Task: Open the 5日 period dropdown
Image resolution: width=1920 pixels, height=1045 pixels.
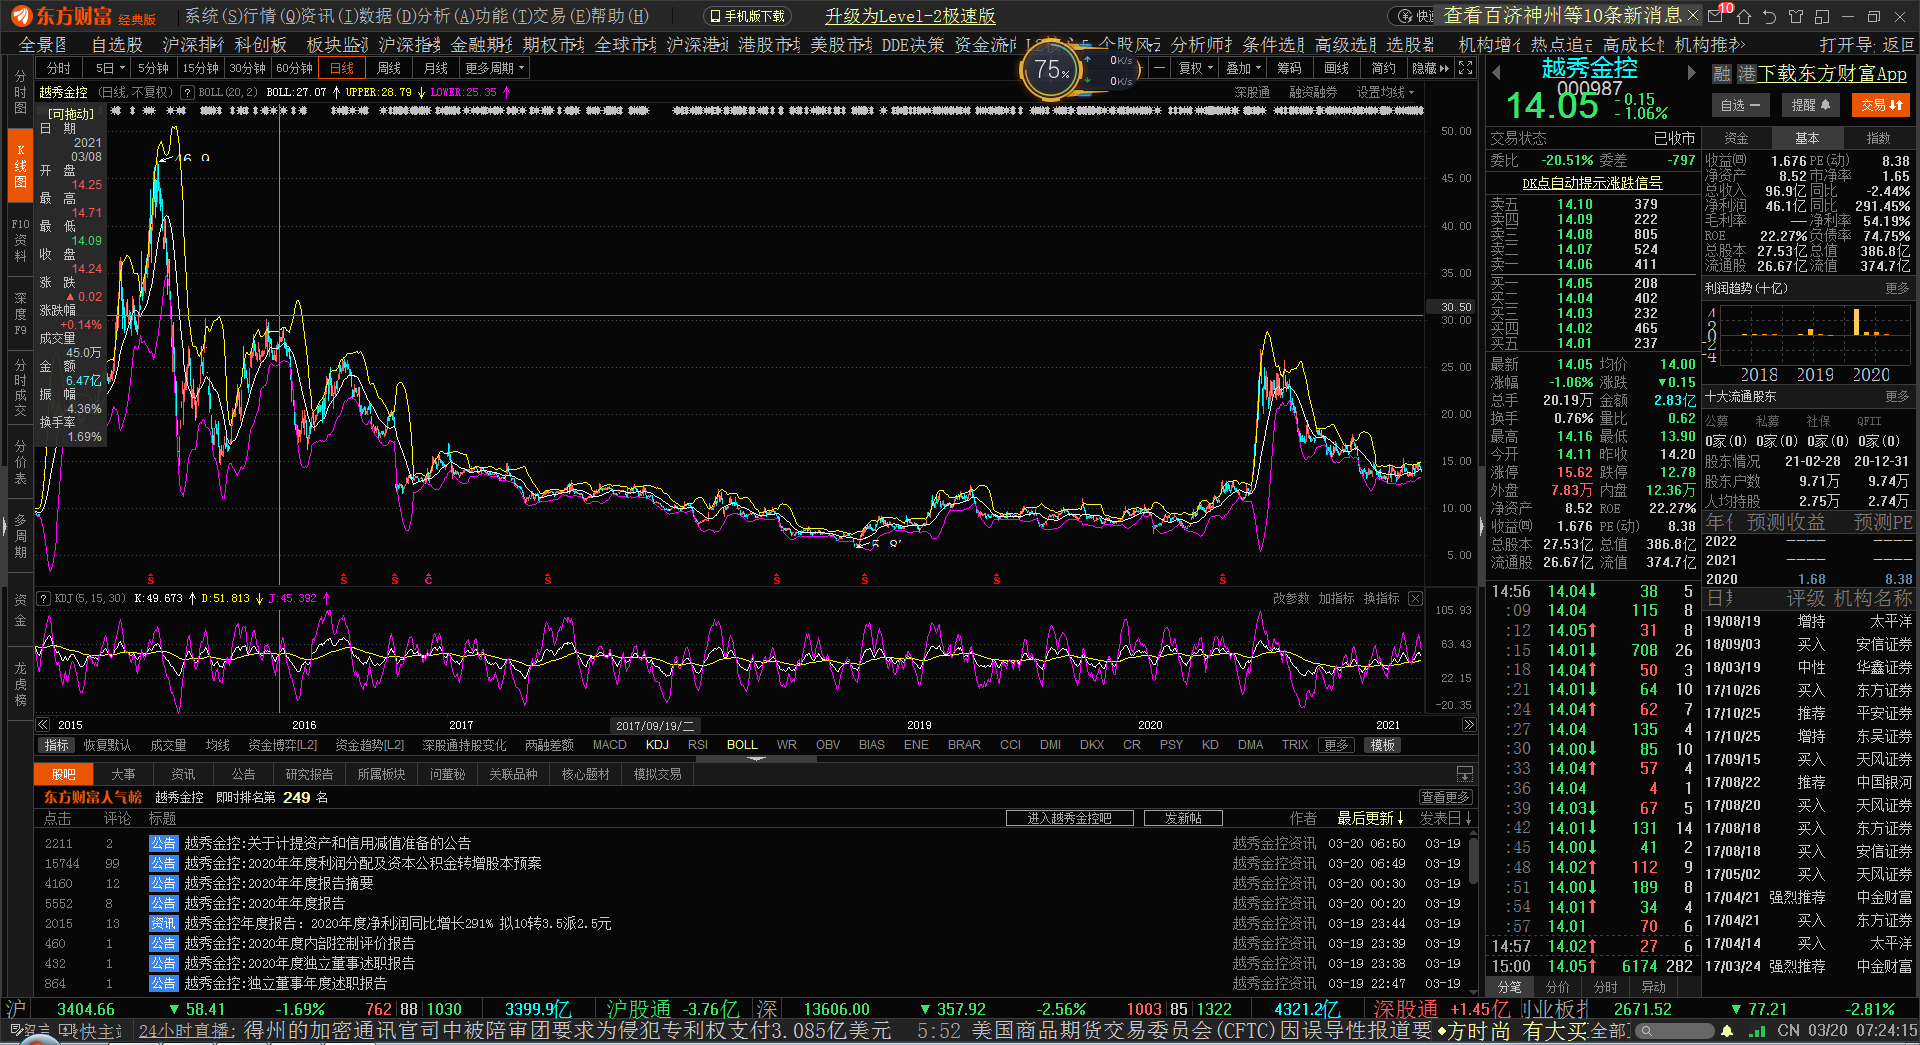Action: [x=110, y=68]
